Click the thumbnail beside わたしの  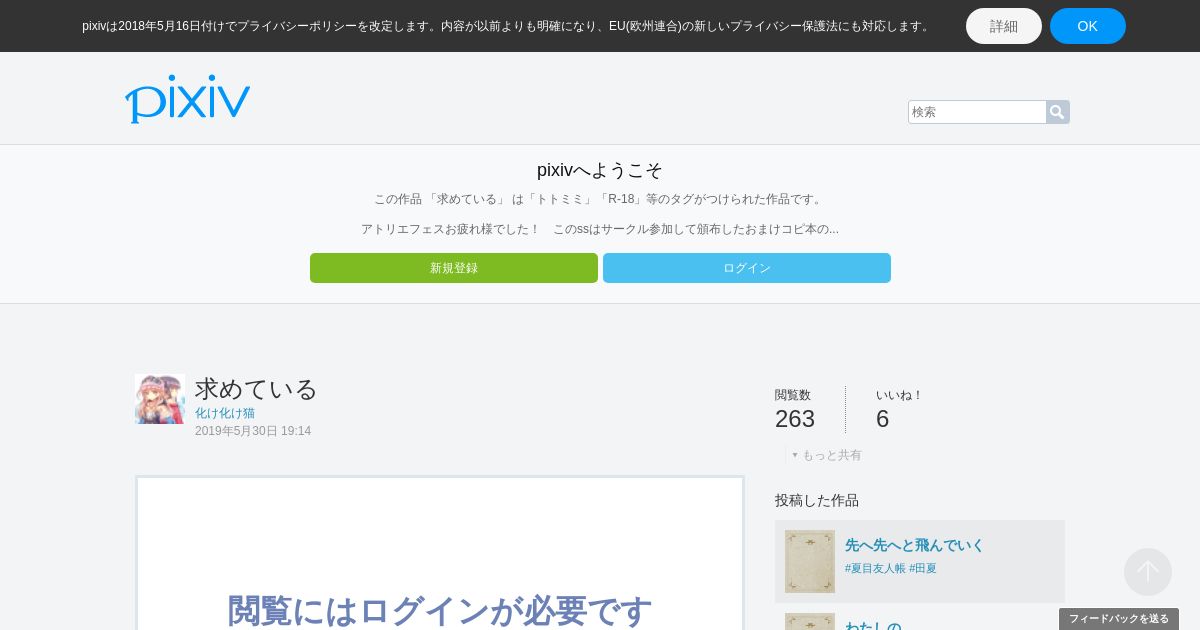[810, 622]
